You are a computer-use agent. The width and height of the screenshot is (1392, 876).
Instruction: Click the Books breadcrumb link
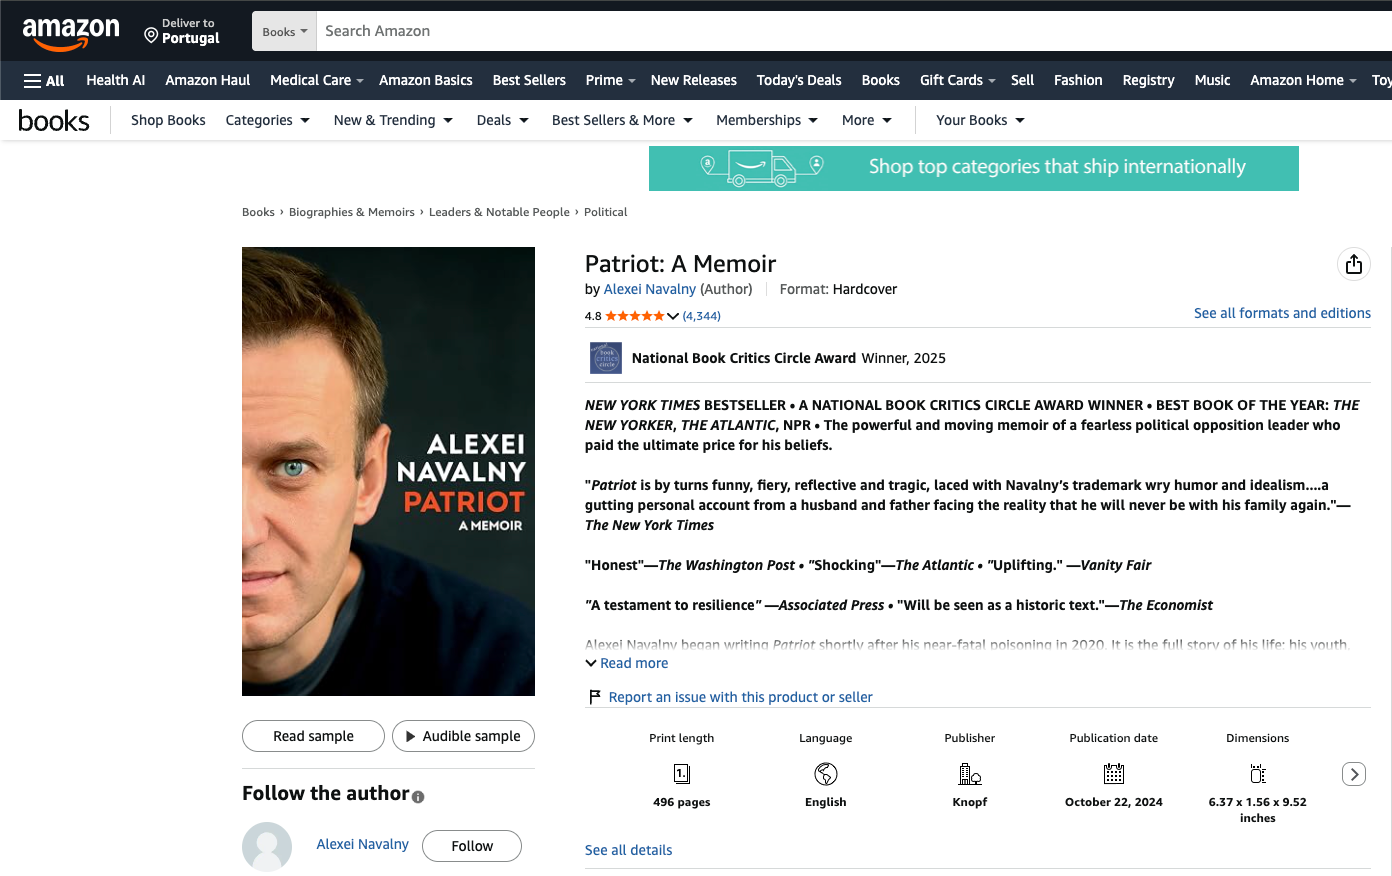pos(258,212)
